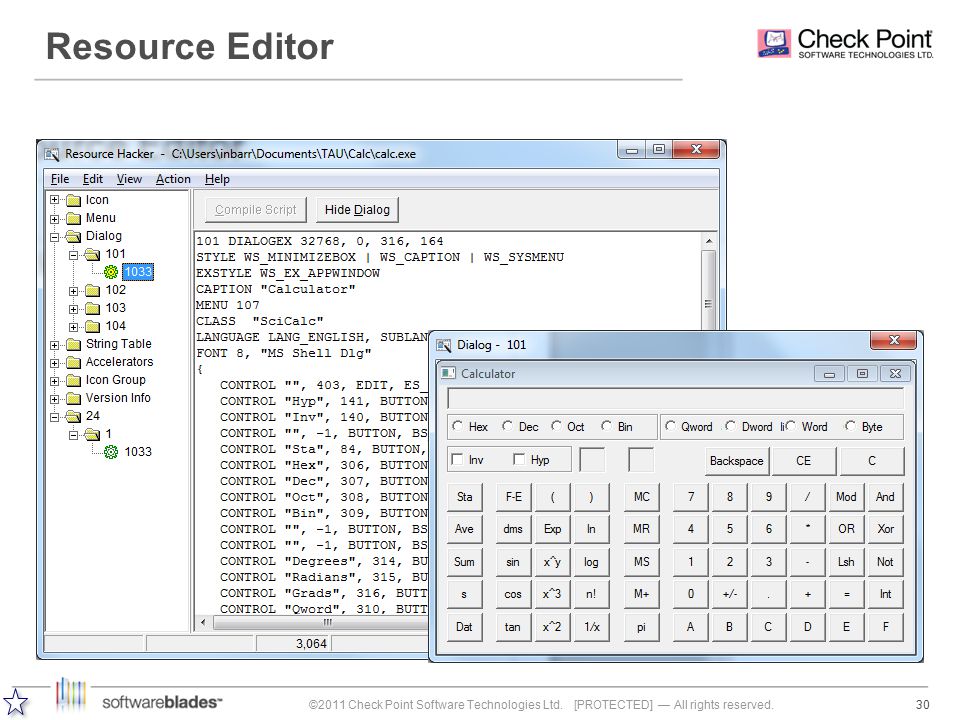The width and height of the screenshot is (960, 720).
Task: Open the Help menu
Action: coord(217,179)
